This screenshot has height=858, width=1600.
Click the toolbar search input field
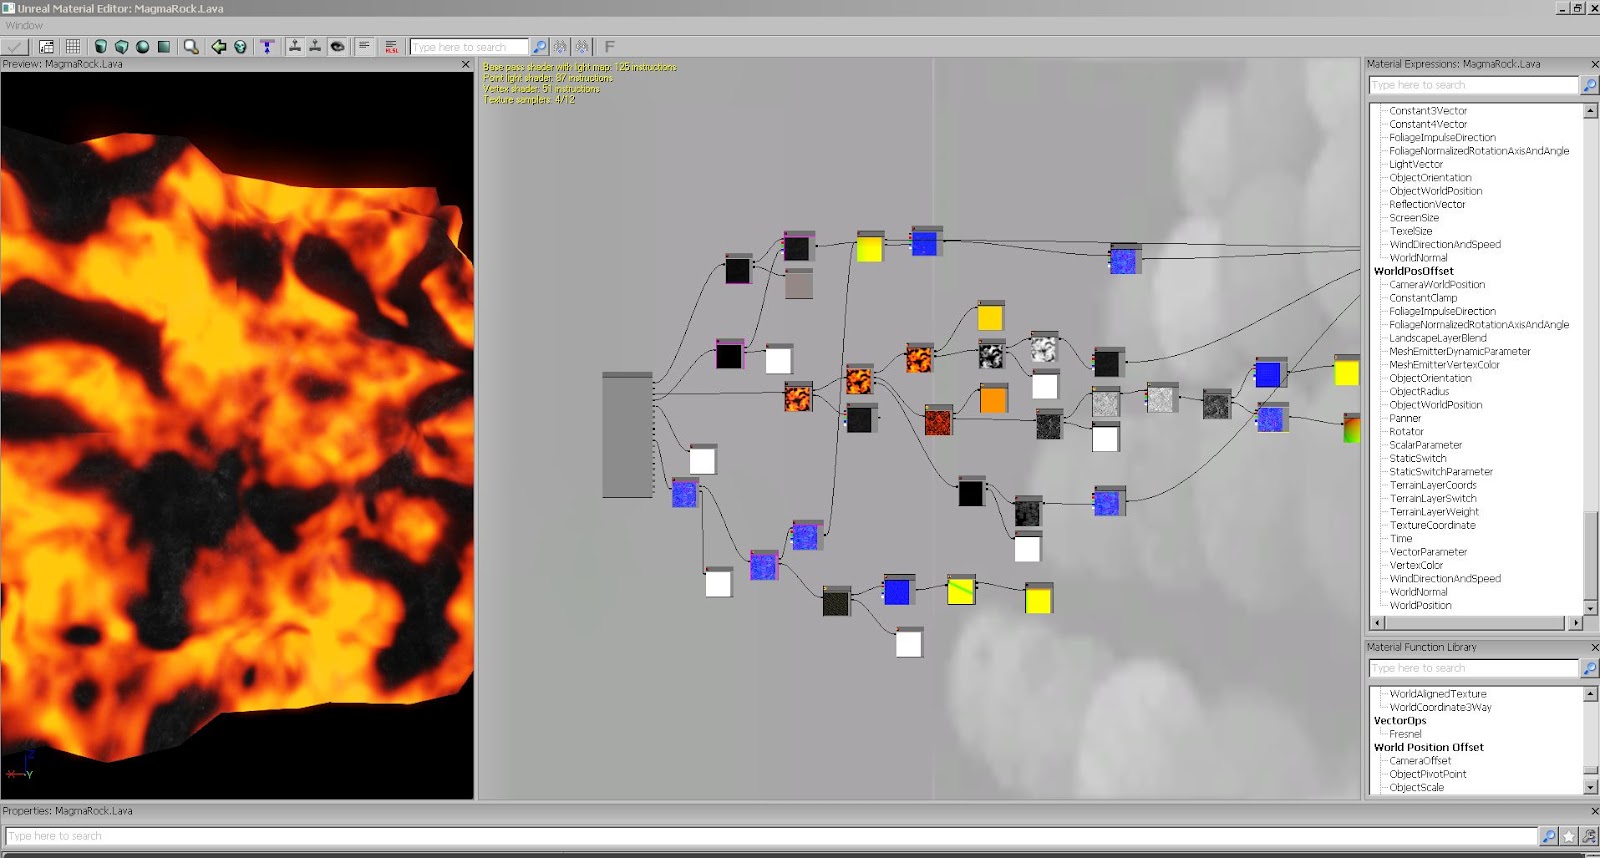[469, 47]
